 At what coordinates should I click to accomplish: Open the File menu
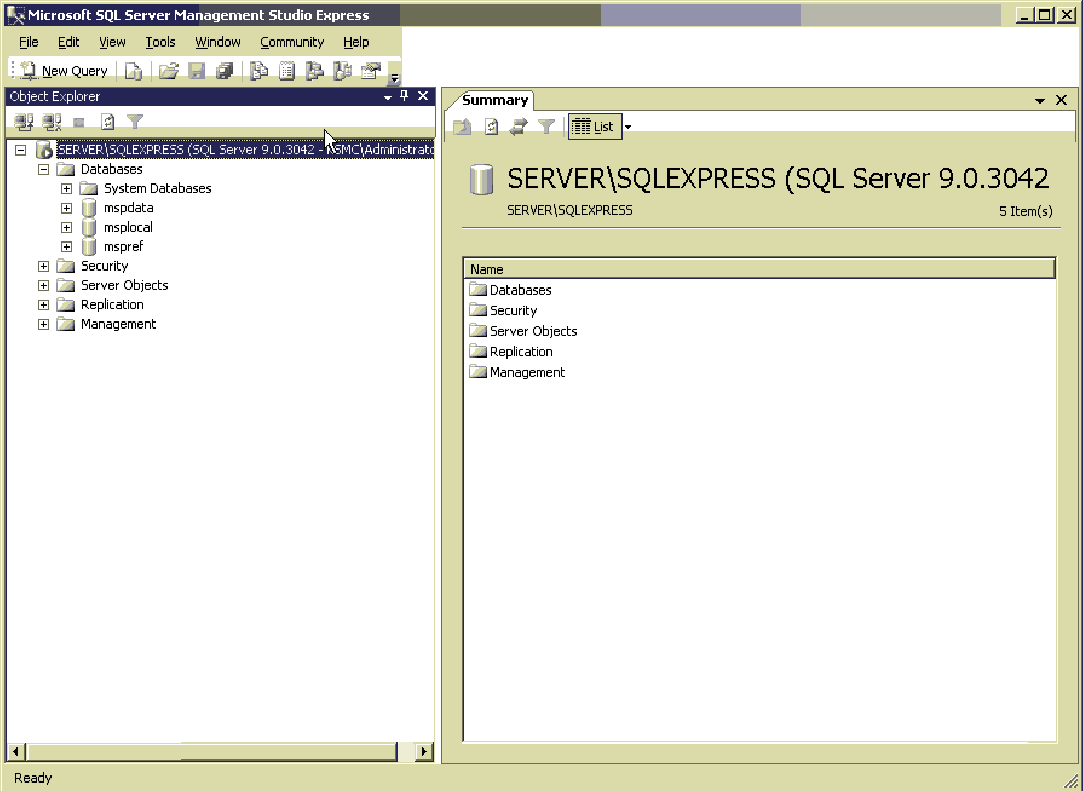coord(28,42)
